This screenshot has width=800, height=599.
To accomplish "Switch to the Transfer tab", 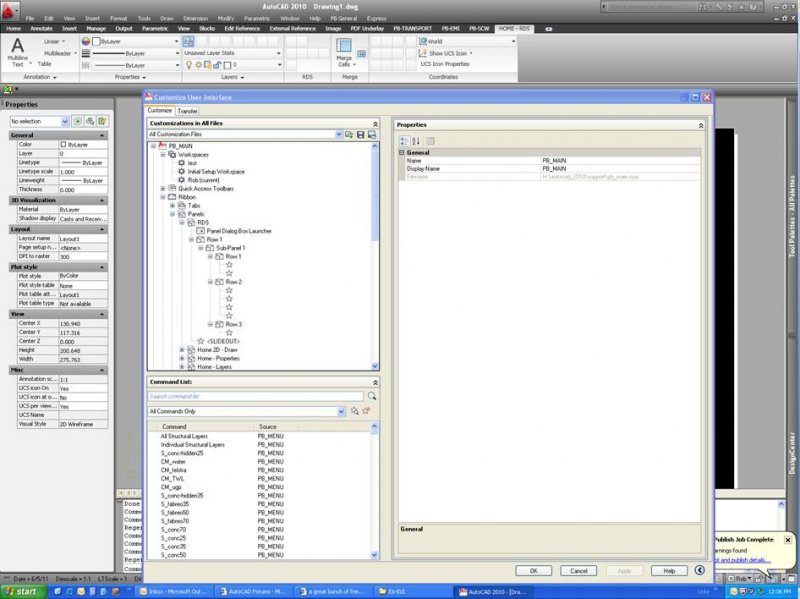I will coord(187,111).
